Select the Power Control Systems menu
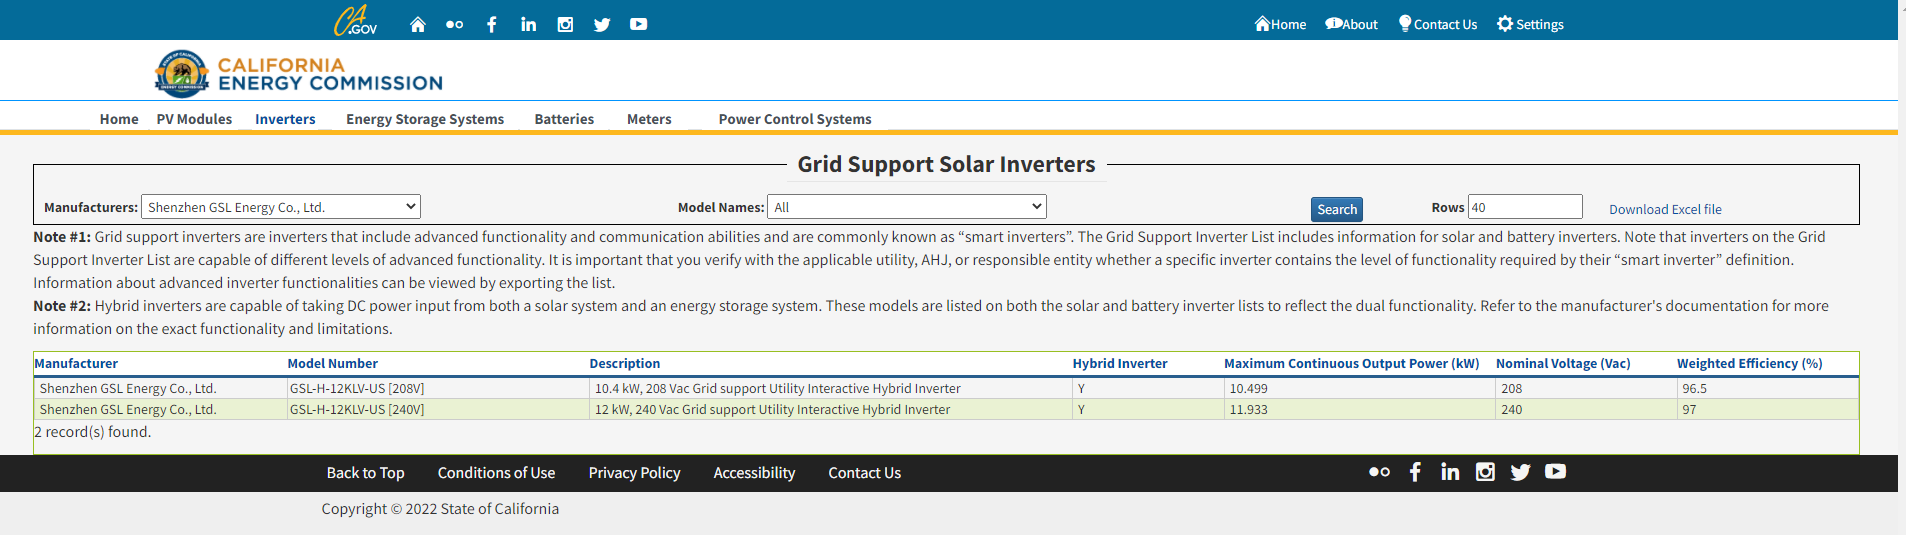The image size is (1906, 535). [x=795, y=119]
